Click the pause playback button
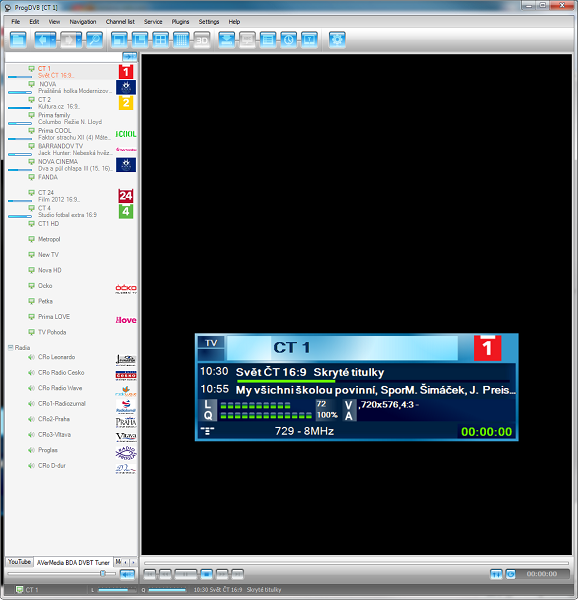The width and height of the screenshot is (579, 600). (x=186, y=574)
